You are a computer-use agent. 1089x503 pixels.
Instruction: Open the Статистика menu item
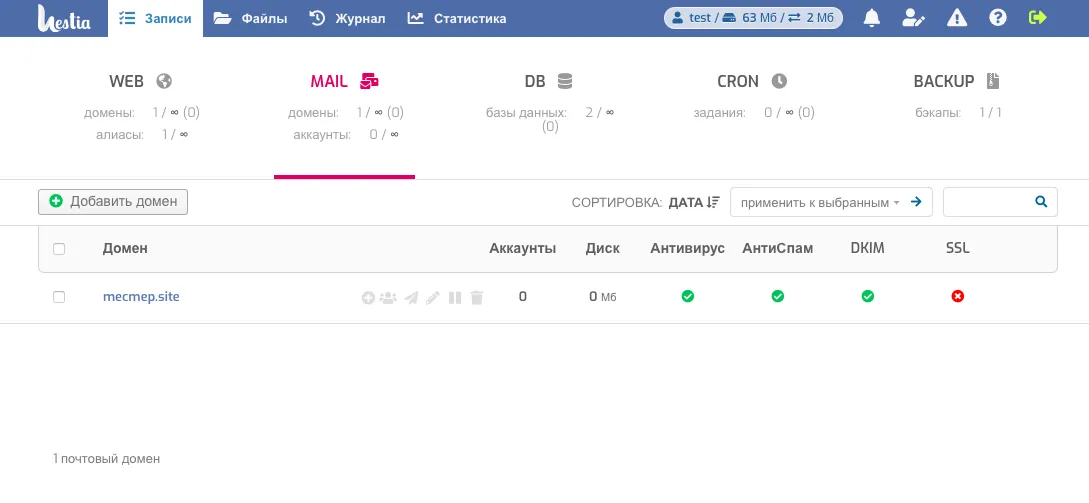(x=457, y=18)
